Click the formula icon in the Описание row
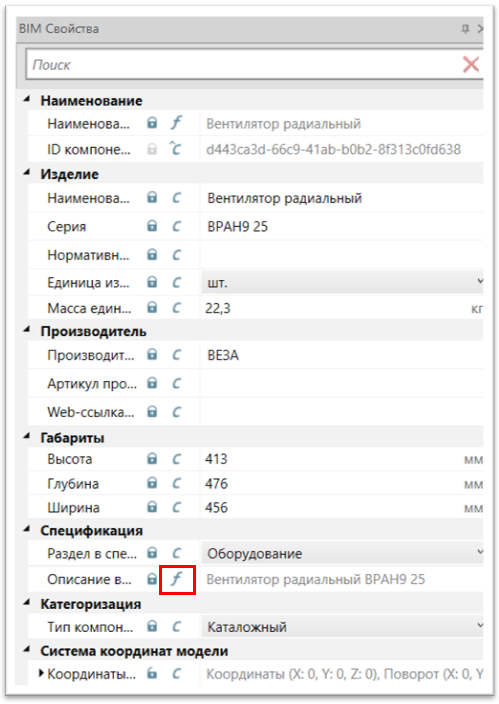 pos(177,579)
